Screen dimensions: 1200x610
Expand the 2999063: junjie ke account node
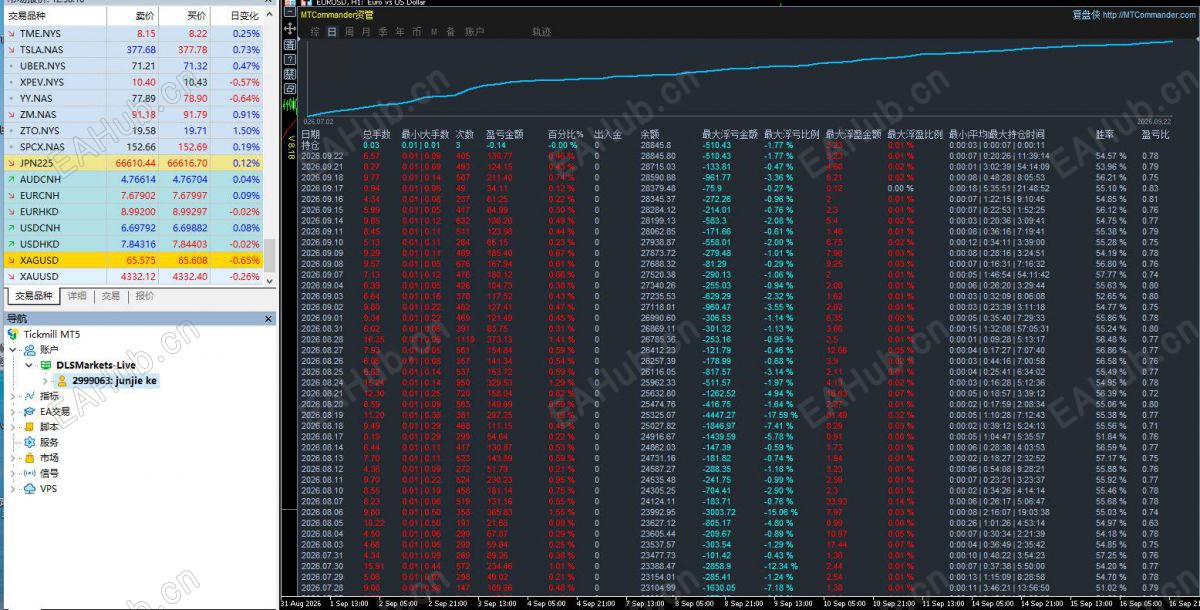coord(45,380)
